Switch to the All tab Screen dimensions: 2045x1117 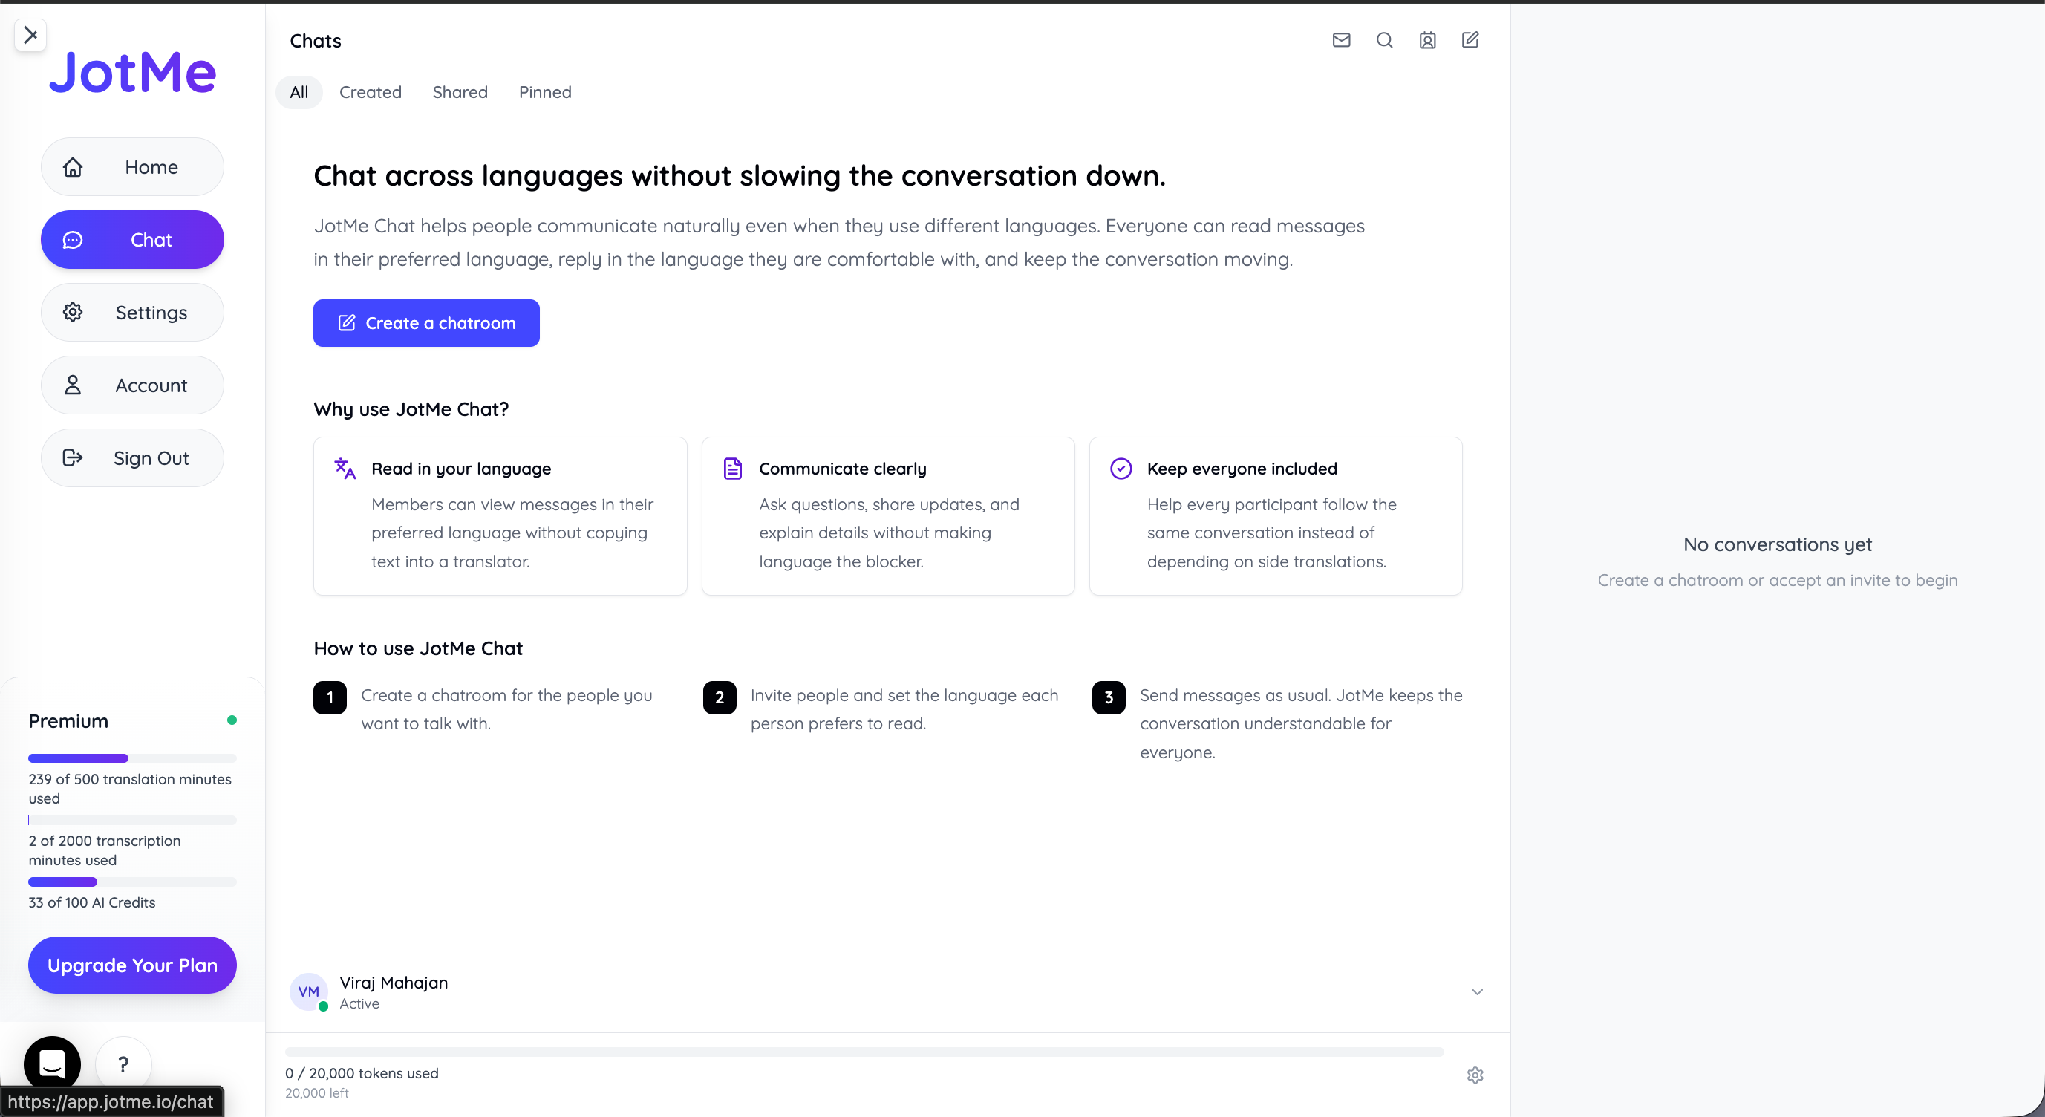(299, 92)
